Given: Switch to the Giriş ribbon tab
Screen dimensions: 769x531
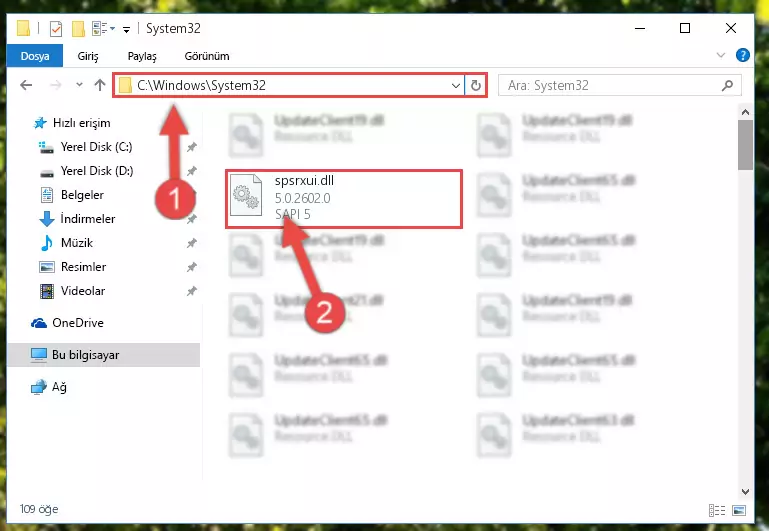Looking at the screenshot, I should pyautogui.click(x=88, y=56).
